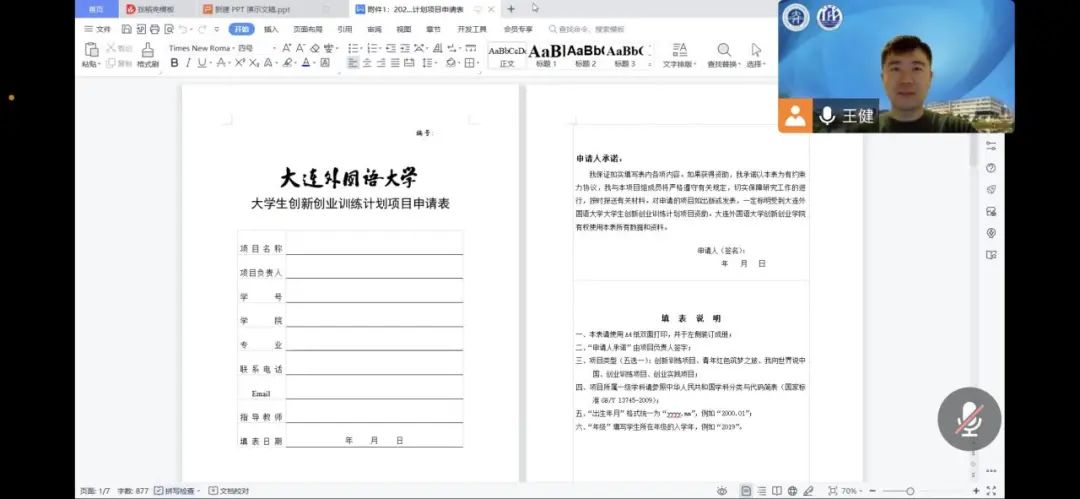The image size is (1080, 499).
Task: Switch to the 插入 (Insert) ribbon tab
Action: pos(271,29)
